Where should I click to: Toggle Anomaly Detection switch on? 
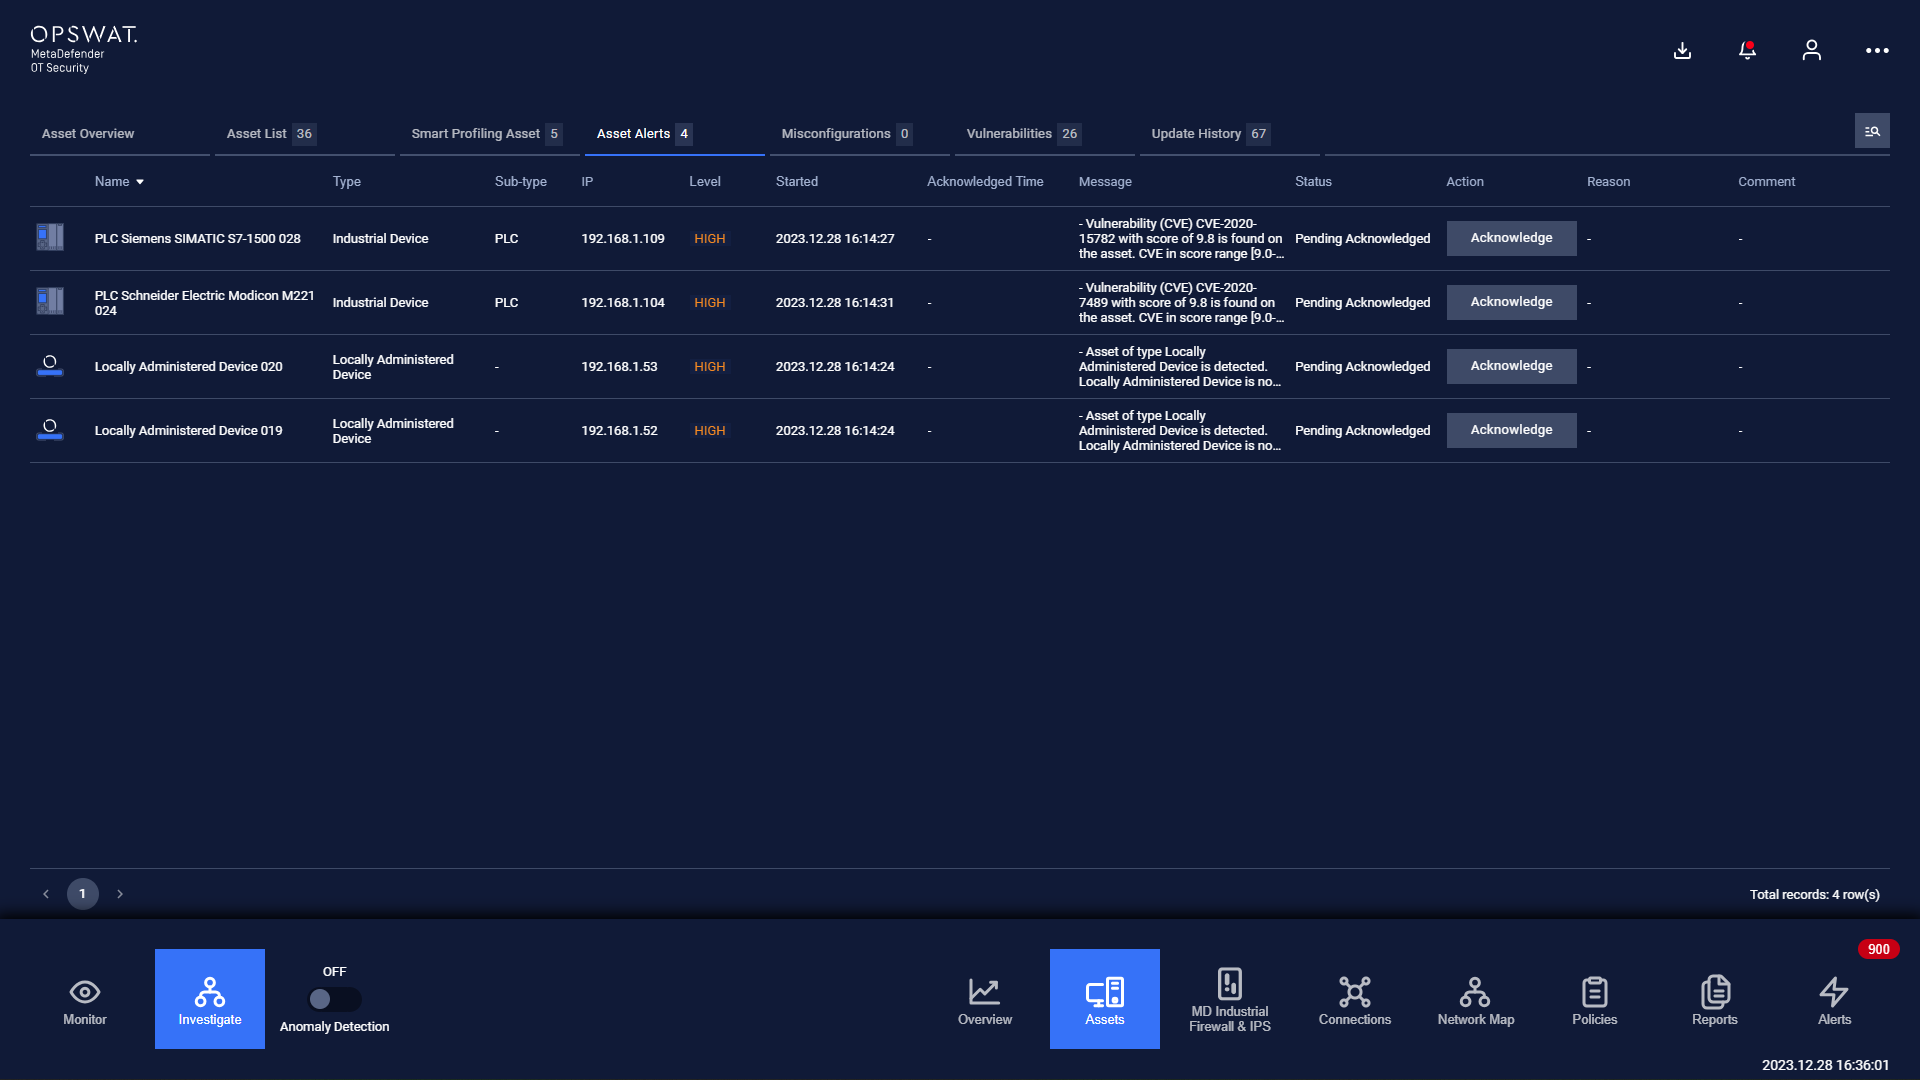coord(334,999)
